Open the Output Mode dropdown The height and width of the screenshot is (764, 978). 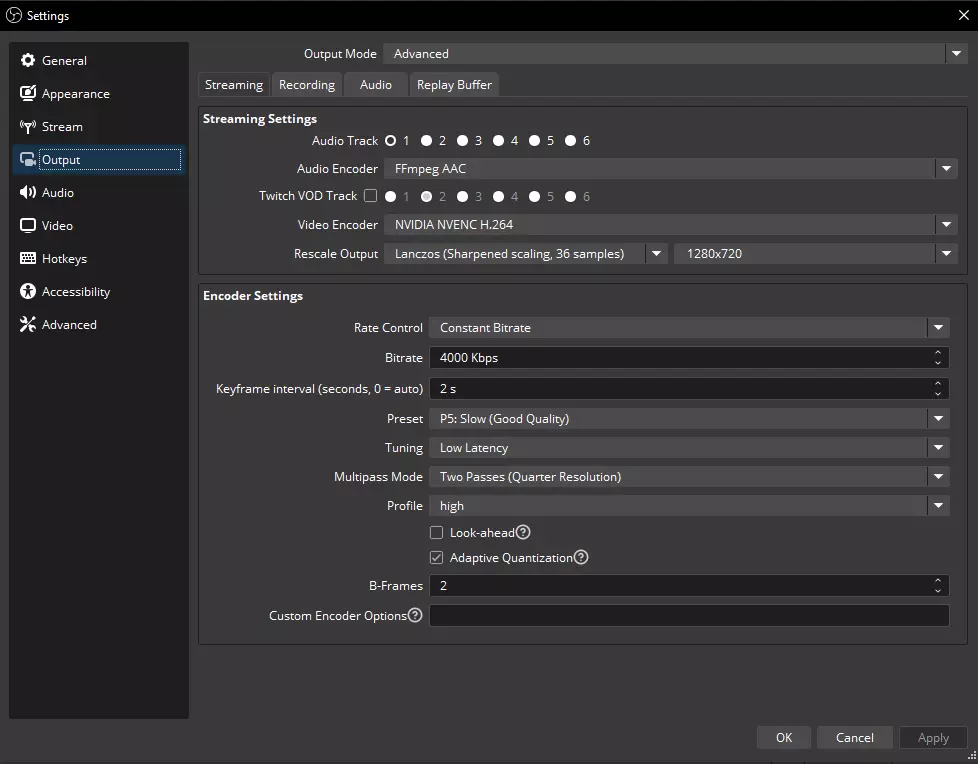click(675, 54)
